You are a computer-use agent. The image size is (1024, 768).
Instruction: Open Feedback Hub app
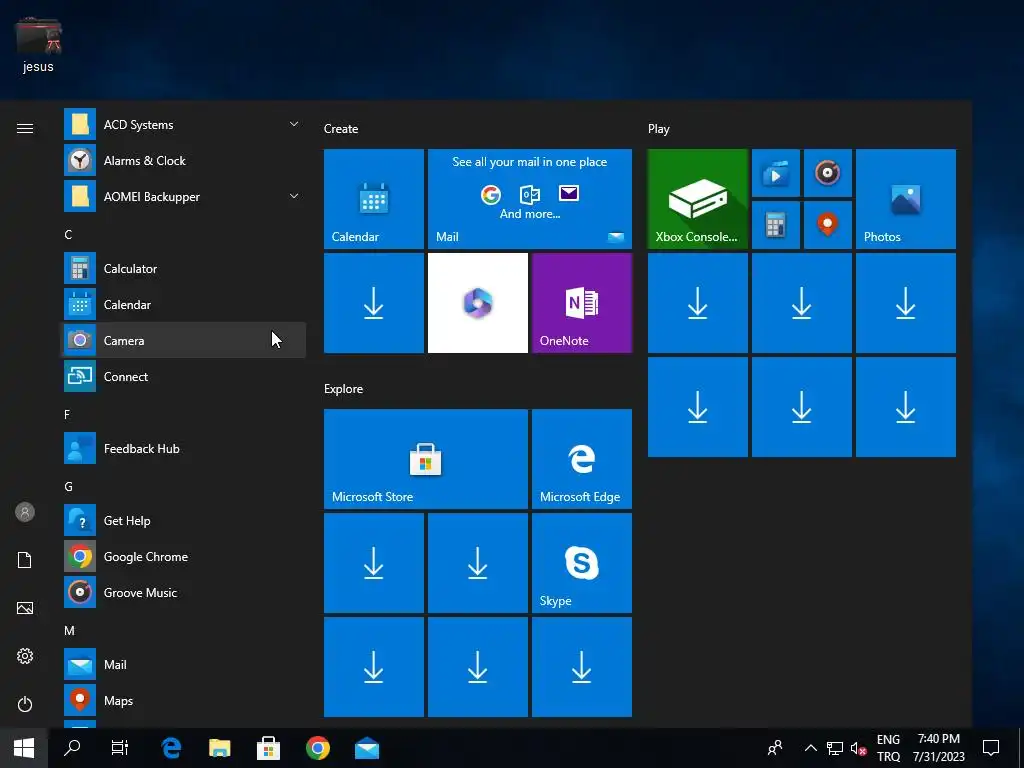183,449
